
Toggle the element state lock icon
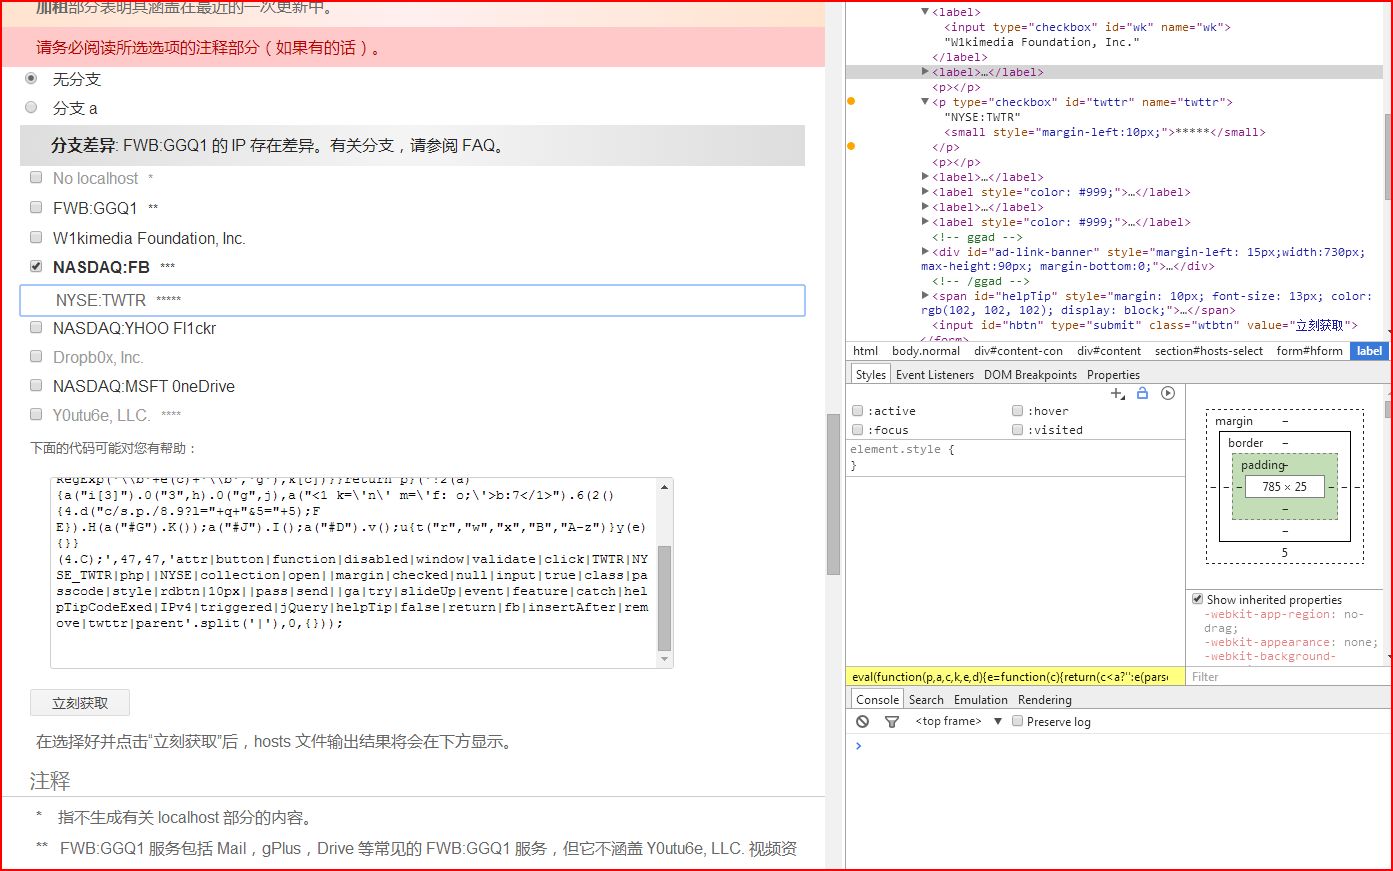(x=1142, y=393)
